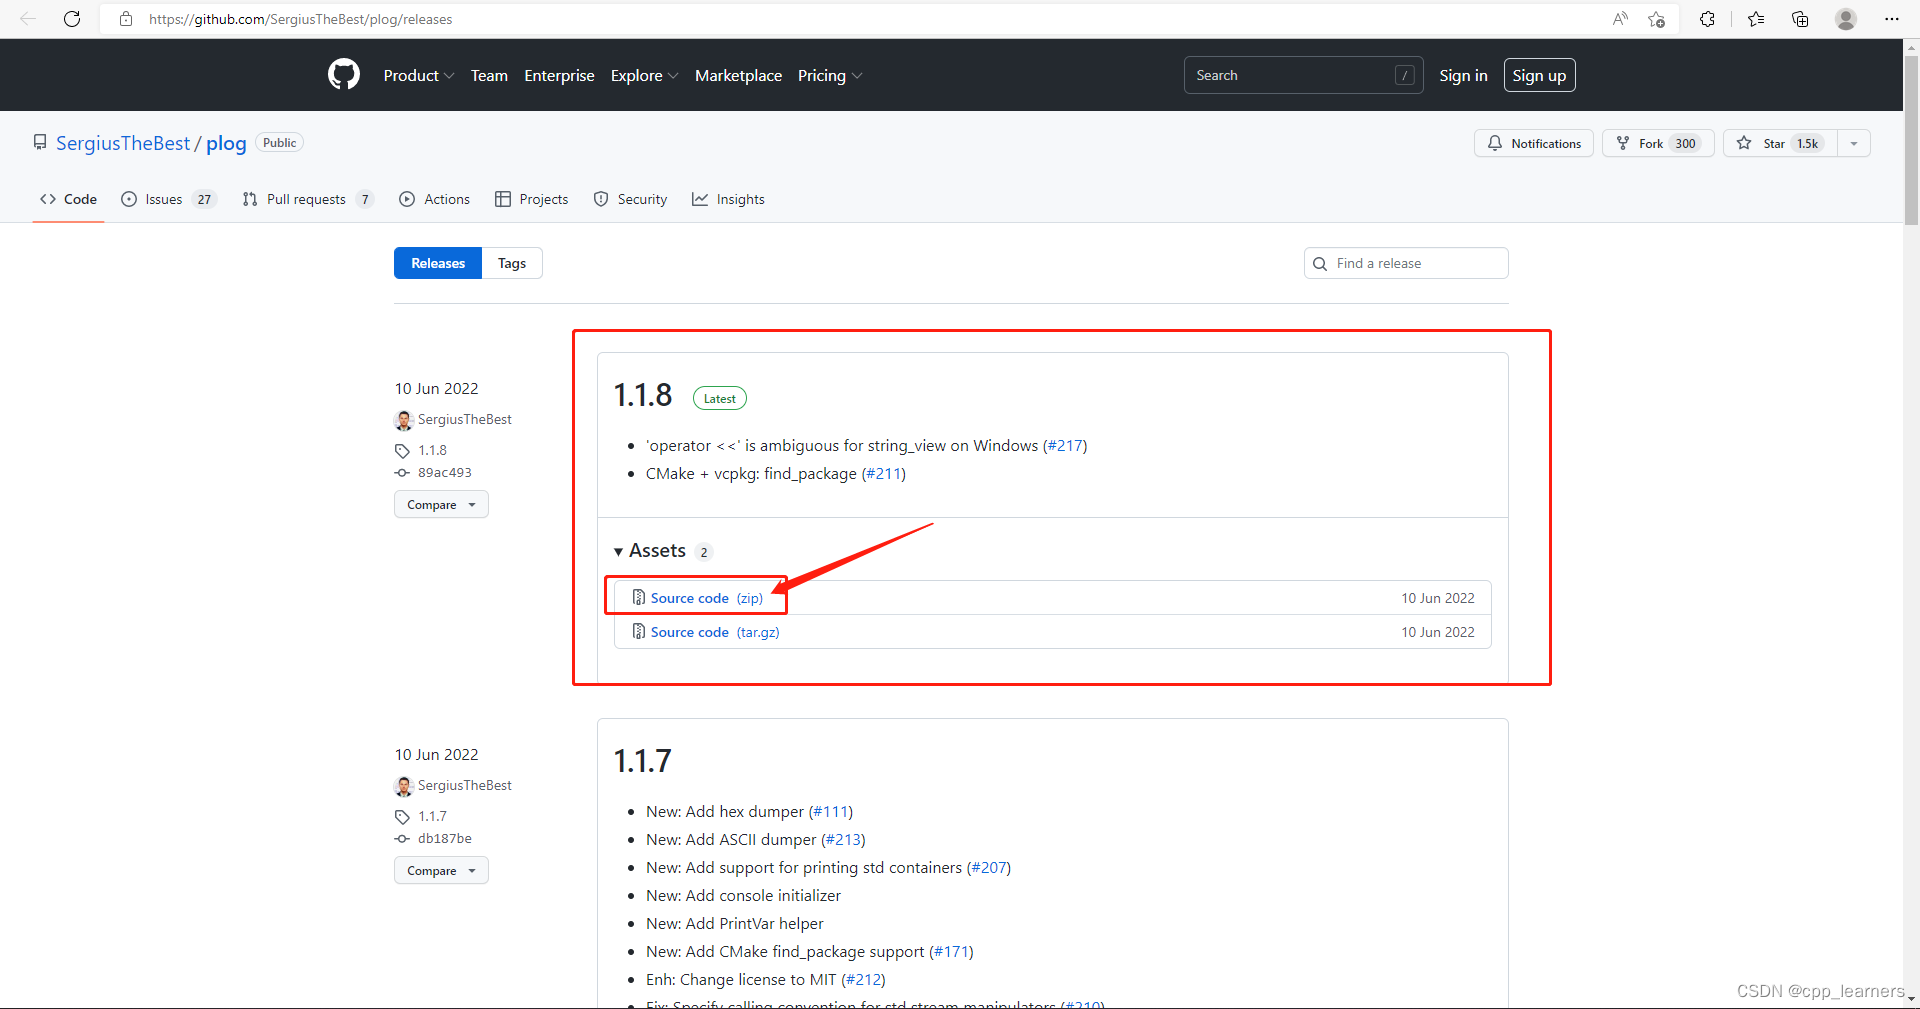
Task: Open the Security tab
Action: coord(630,199)
